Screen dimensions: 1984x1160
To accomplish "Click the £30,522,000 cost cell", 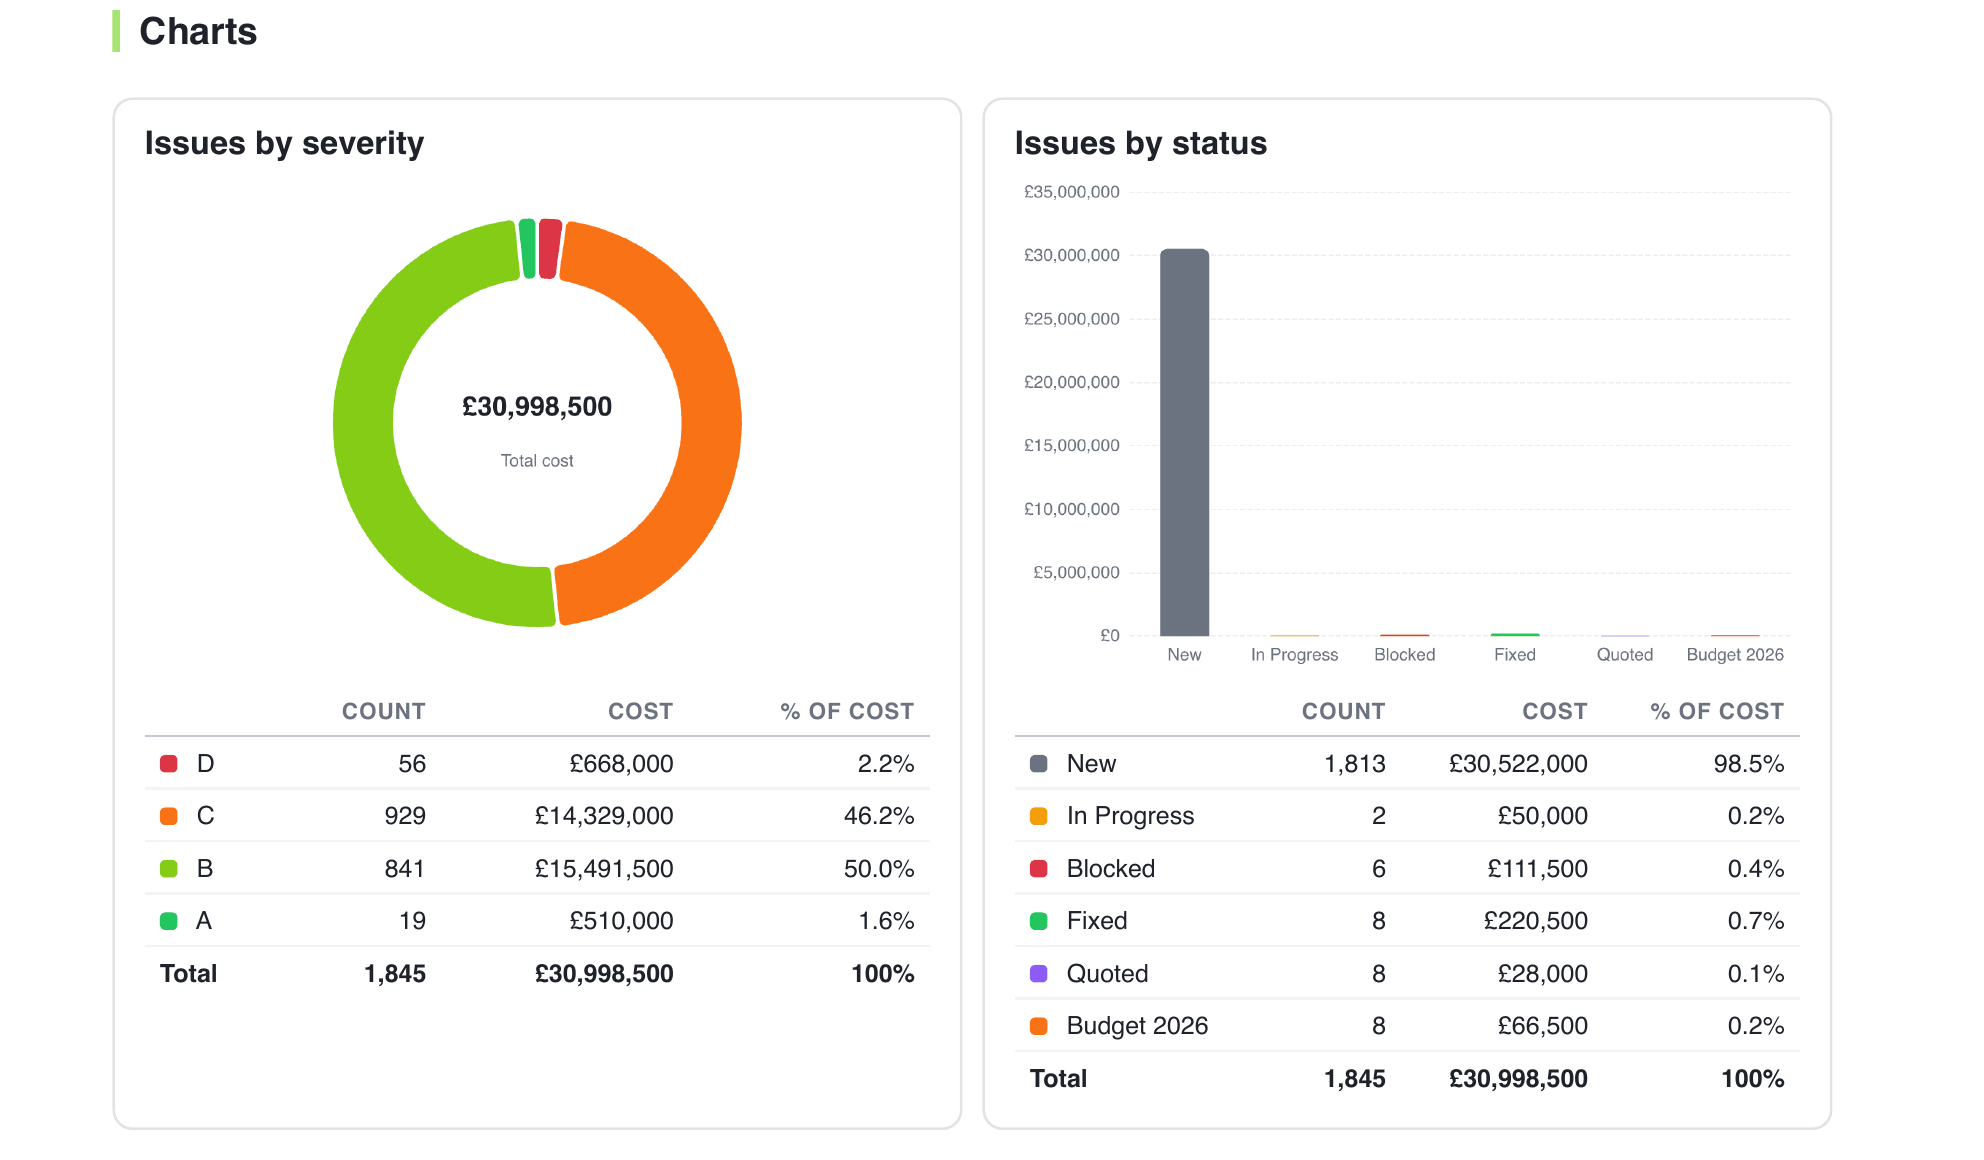I will [1518, 764].
